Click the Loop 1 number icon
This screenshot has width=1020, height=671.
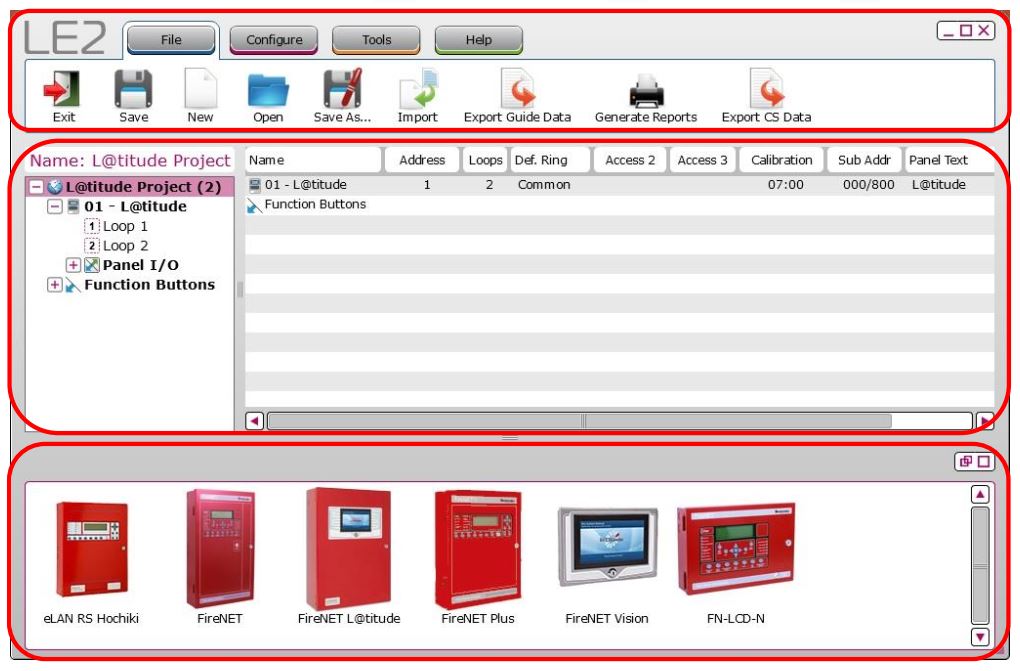coord(92,226)
